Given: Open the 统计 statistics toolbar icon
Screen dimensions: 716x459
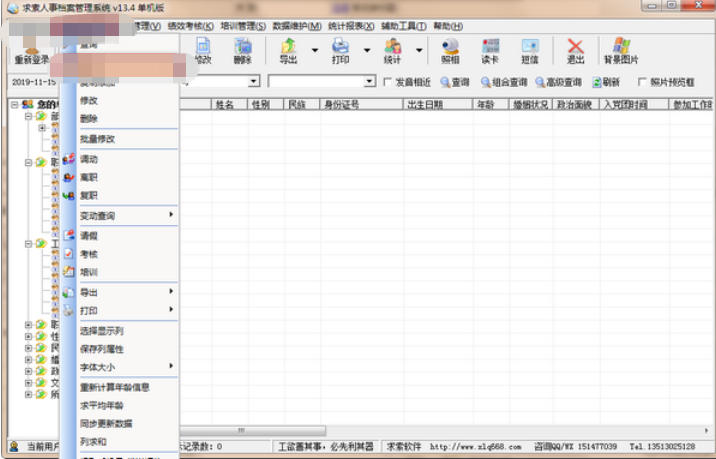Looking at the screenshot, I should pyautogui.click(x=393, y=50).
